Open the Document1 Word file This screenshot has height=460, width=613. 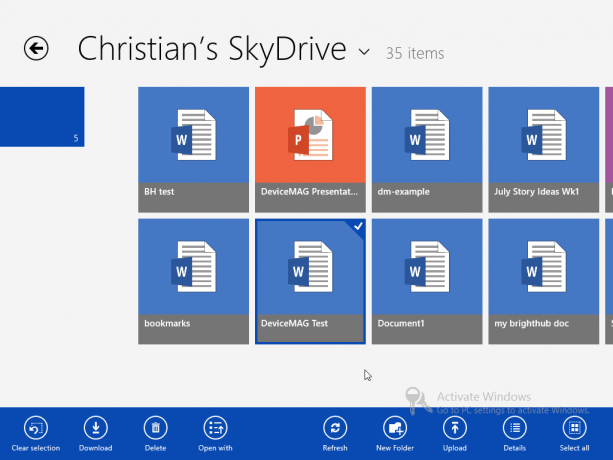tap(427, 281)
